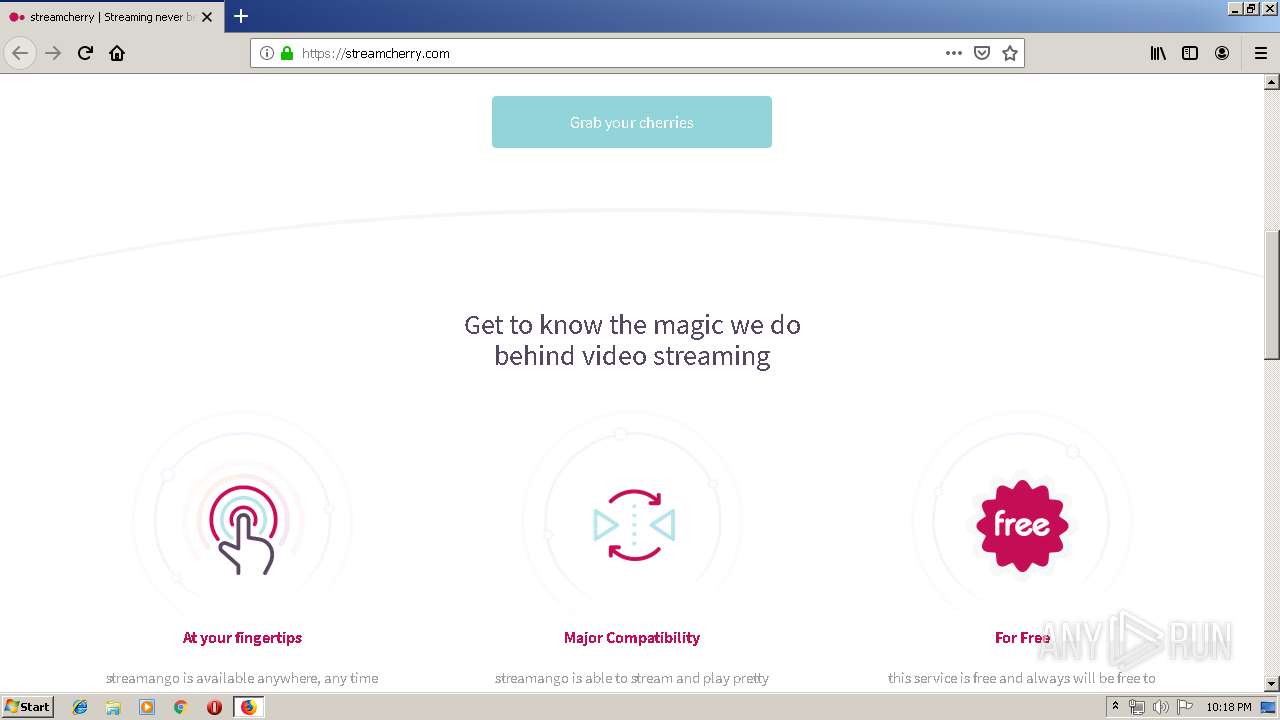Click the tray volume speaker icon
This screenshot has width=1280, height=720.
[x=1161, y=707]
